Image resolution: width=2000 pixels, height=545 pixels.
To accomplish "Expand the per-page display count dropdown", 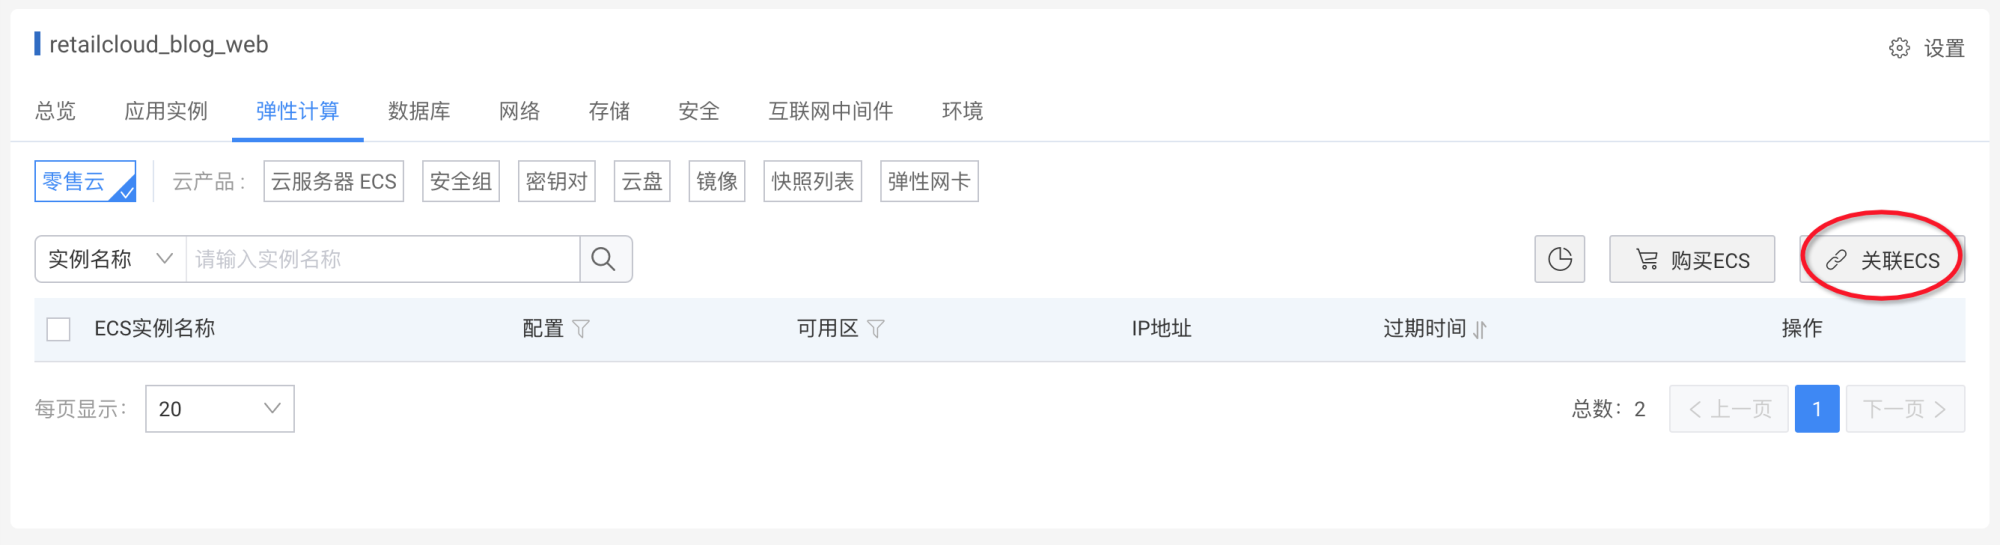I will 220,409.
